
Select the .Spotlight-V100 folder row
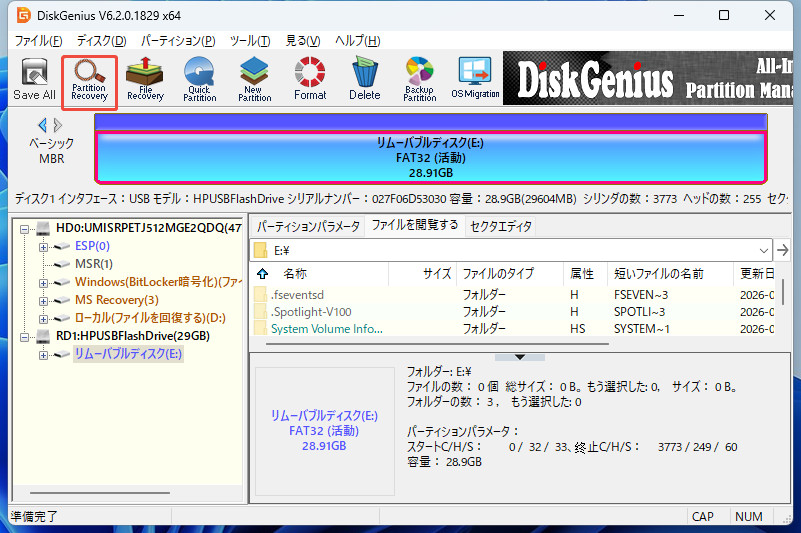point(513,312)
